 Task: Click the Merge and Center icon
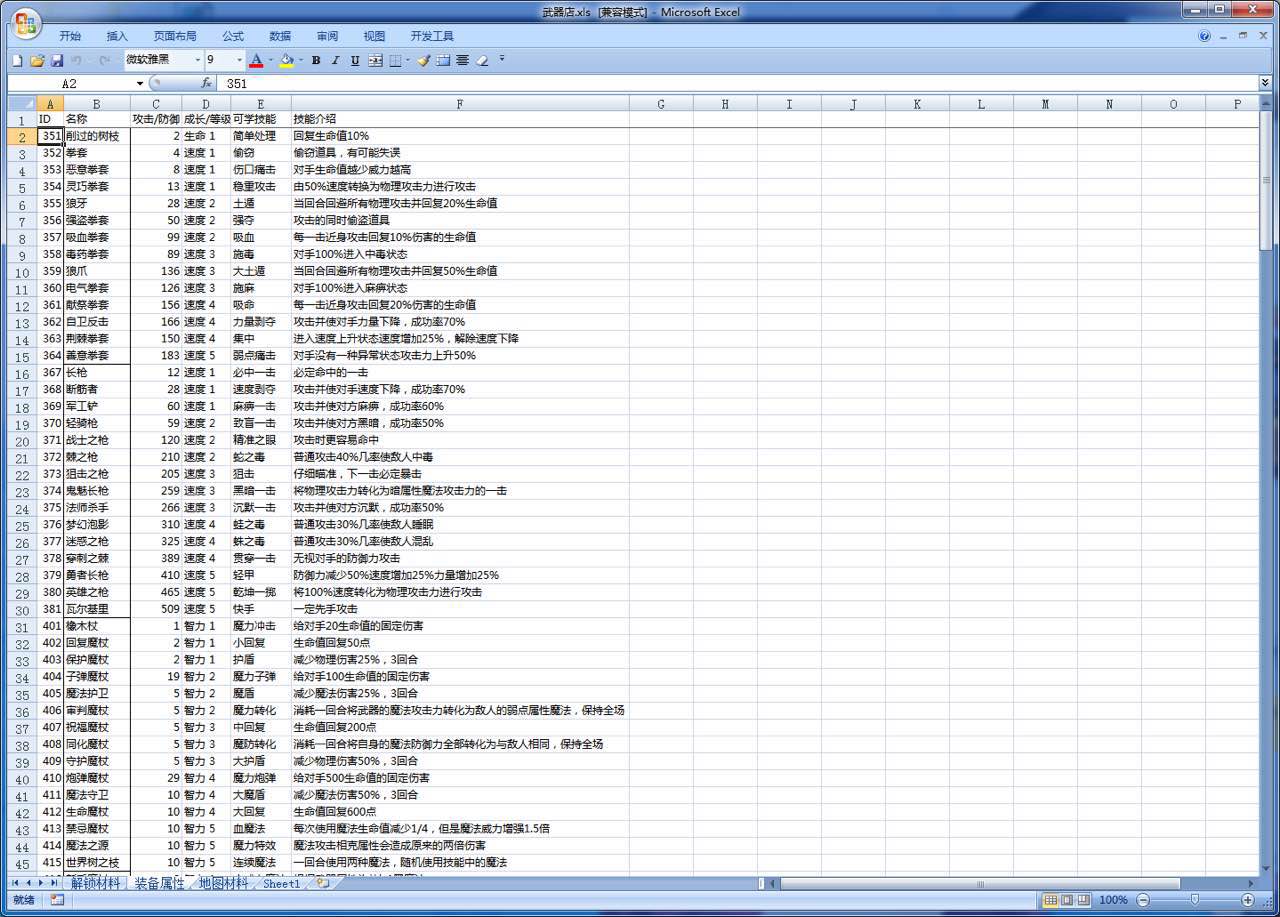[x=375, y=61]
